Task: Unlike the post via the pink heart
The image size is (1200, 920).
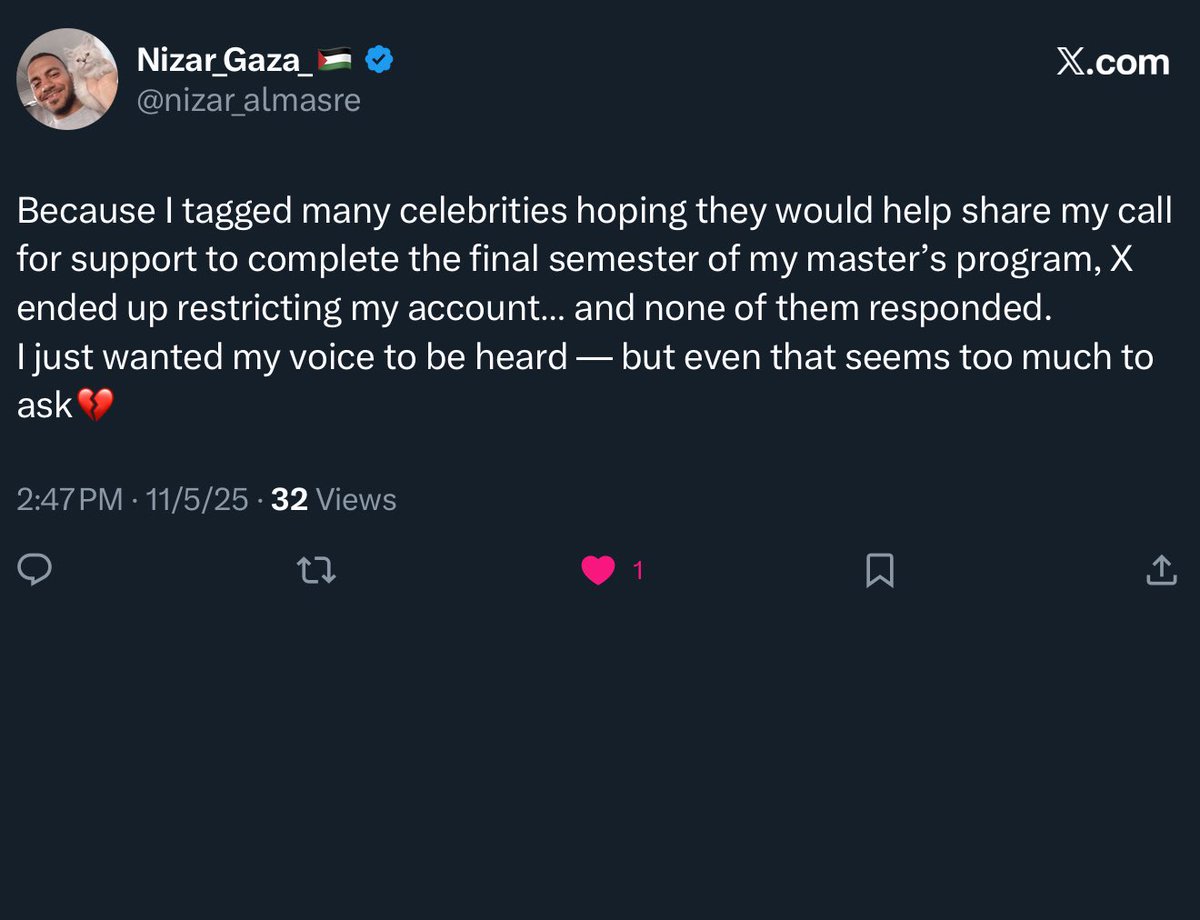Action: [598, 571]
